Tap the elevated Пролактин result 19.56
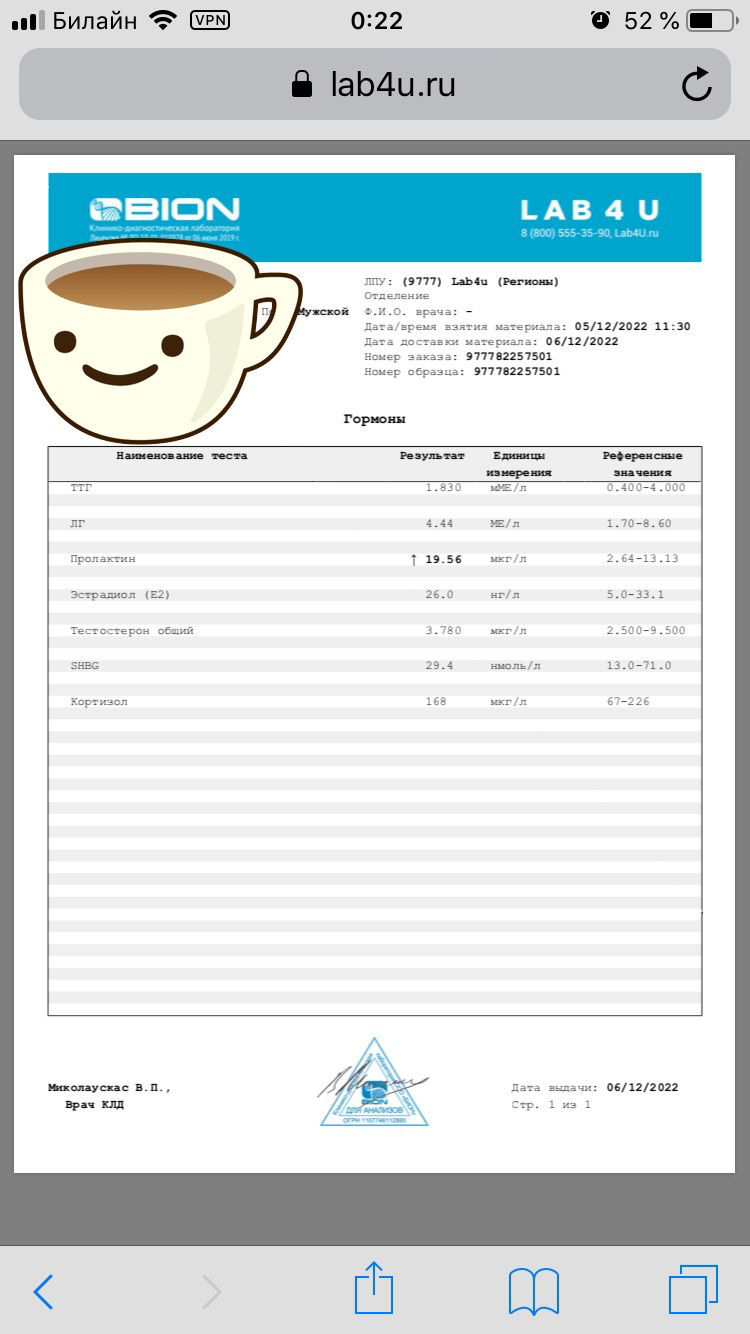 click(443, 559)
